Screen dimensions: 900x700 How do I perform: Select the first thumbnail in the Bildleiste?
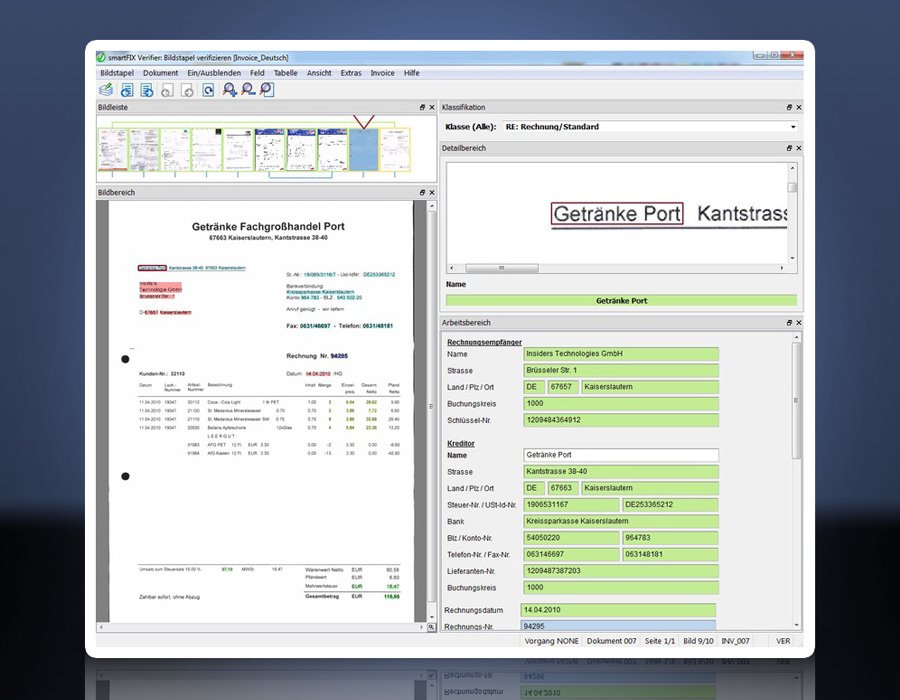pos(113,148)
